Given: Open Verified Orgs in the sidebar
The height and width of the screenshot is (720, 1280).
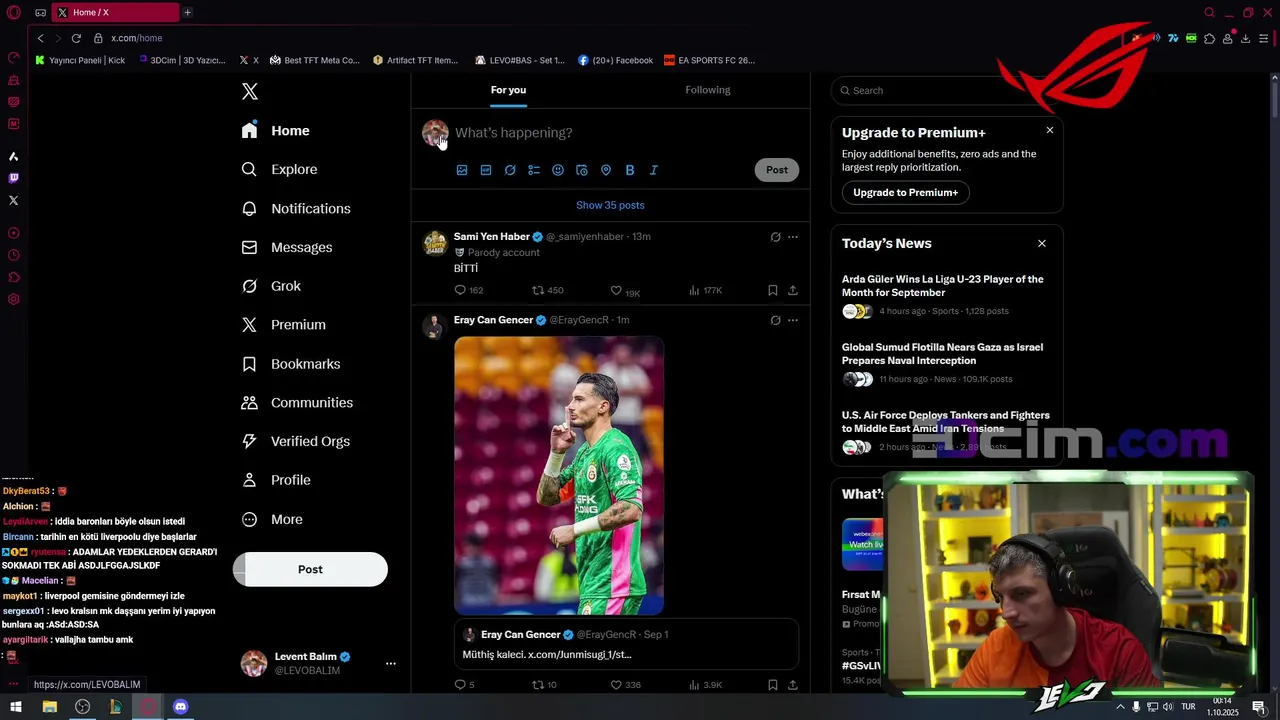Looking at the screenshot, I should 296,442.
